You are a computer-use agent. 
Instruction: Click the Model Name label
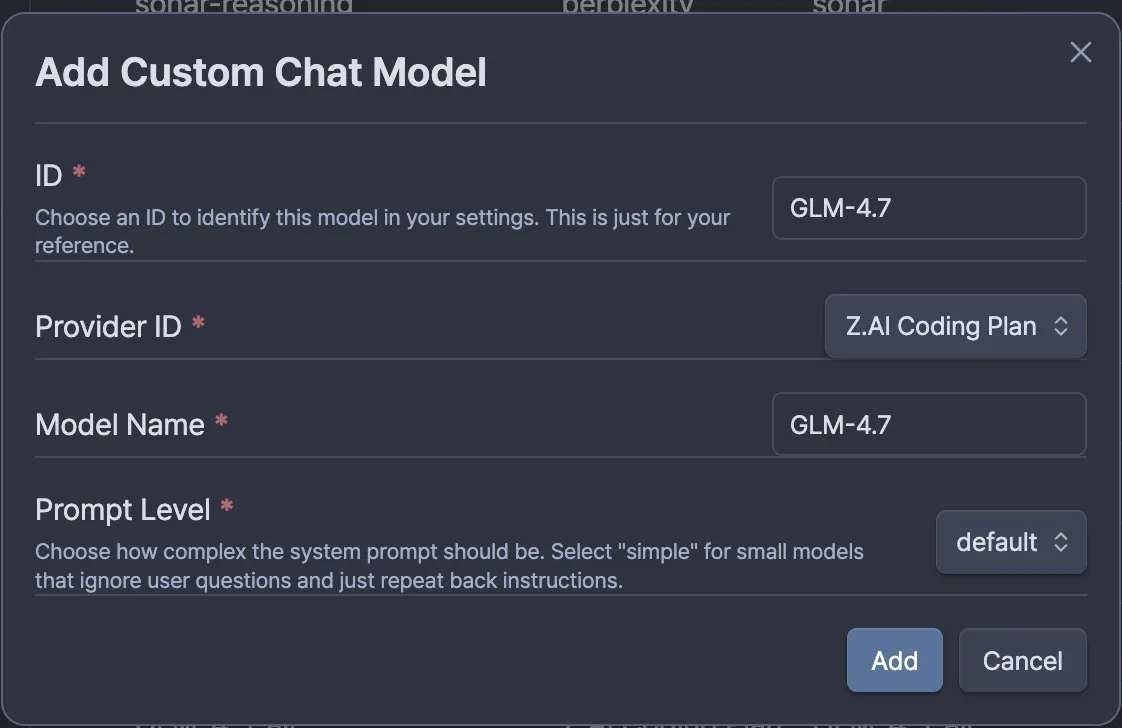120,424
